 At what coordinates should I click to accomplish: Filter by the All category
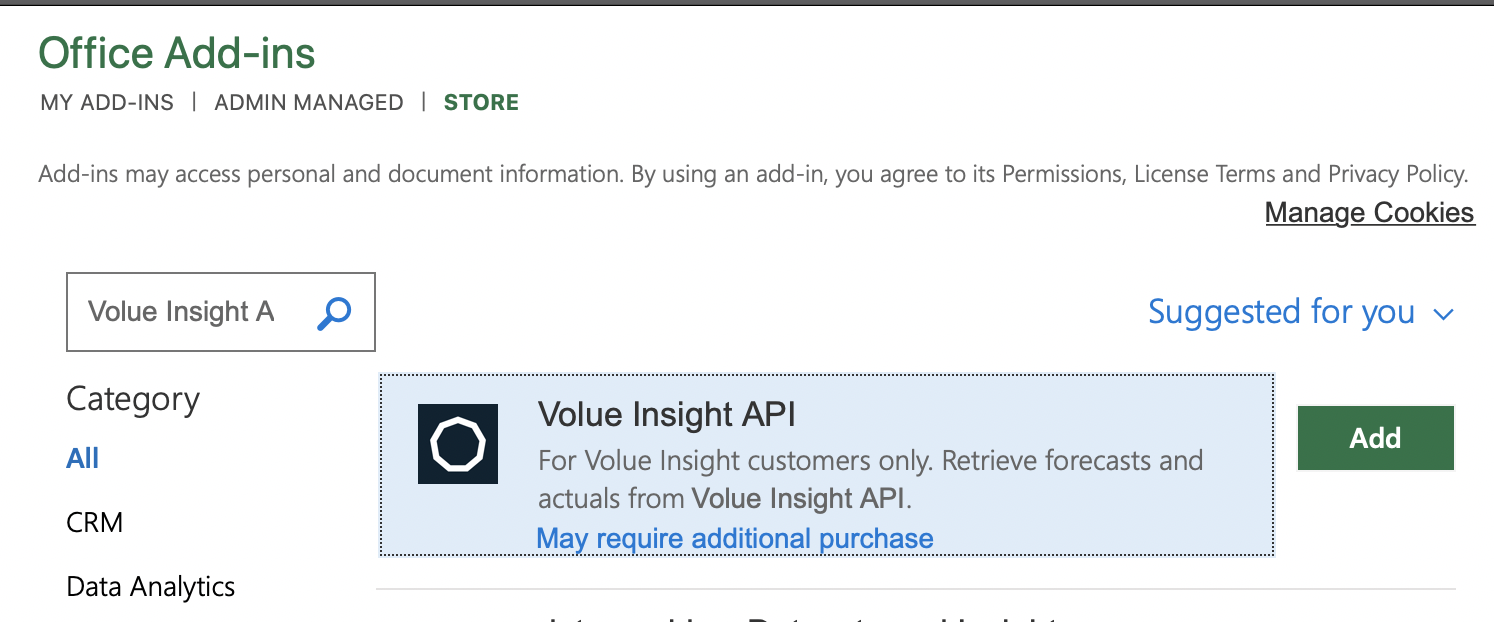(83, 458)
